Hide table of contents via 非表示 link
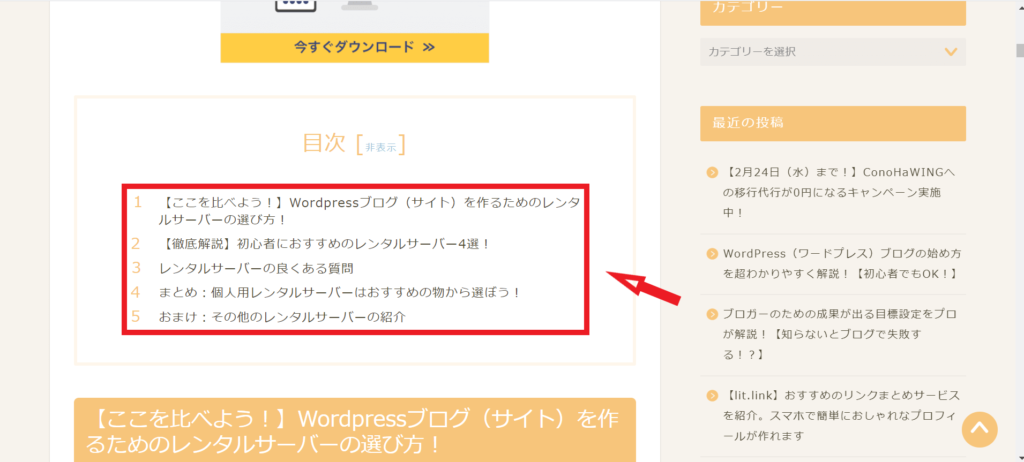The width and height of the screenshot is (1024, 462). [x=381, y=147]
